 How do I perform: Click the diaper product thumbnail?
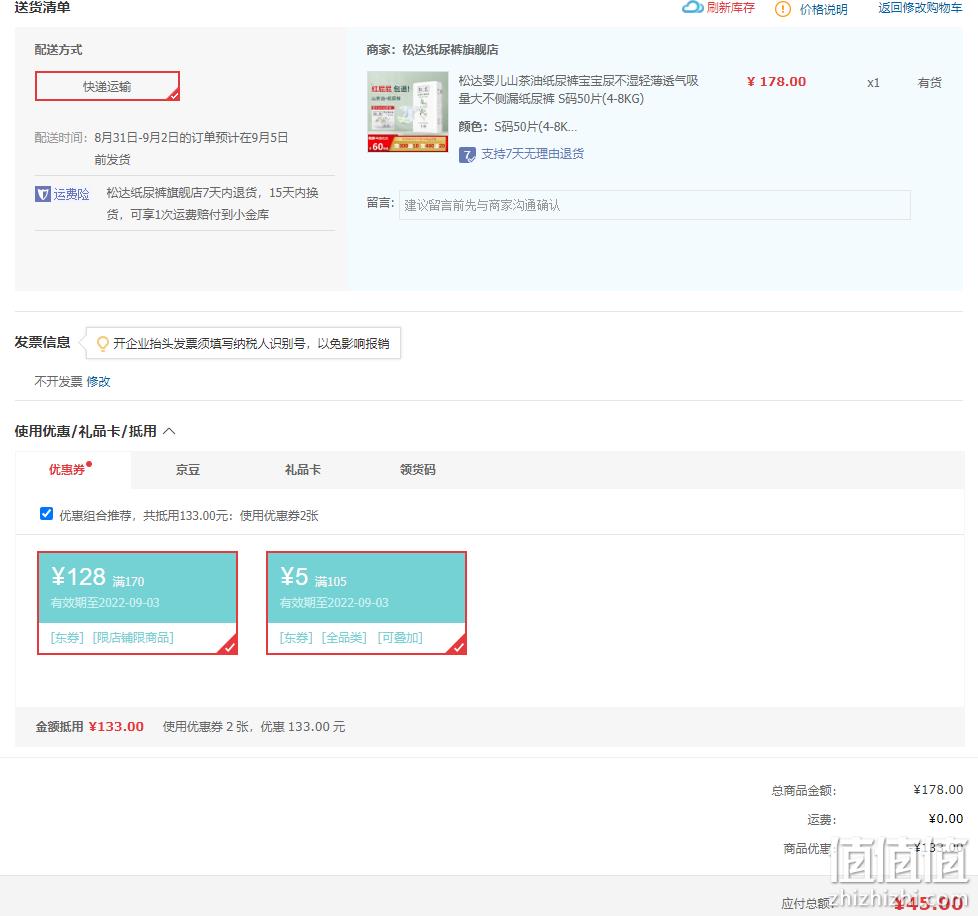[407, 112]
